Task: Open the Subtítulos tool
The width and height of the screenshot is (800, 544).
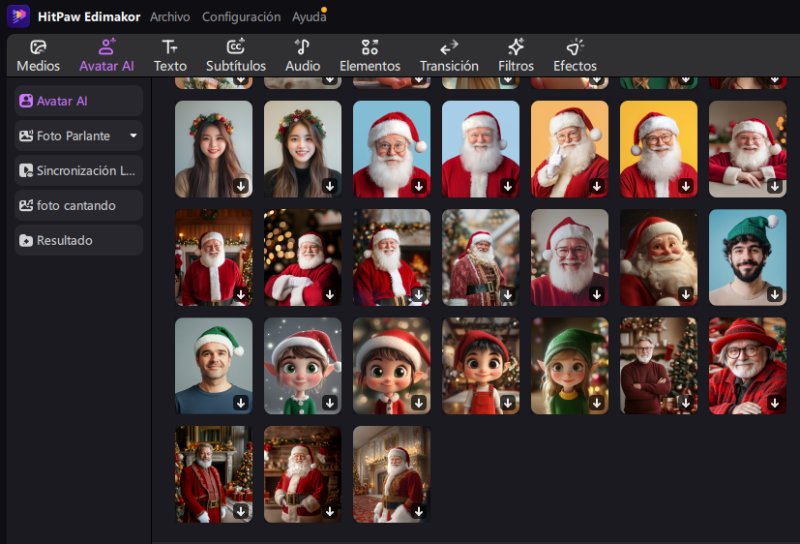Action: (236, 56)
